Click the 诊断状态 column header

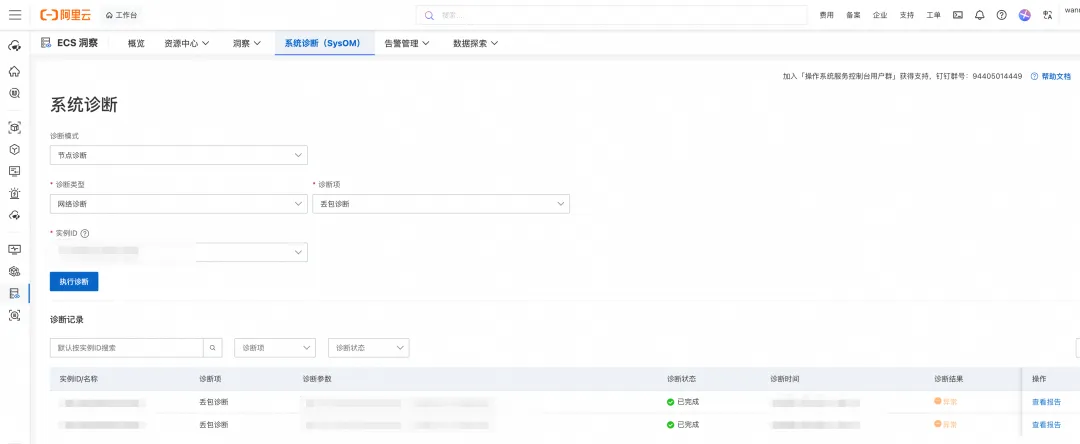(x=682, y=379)
